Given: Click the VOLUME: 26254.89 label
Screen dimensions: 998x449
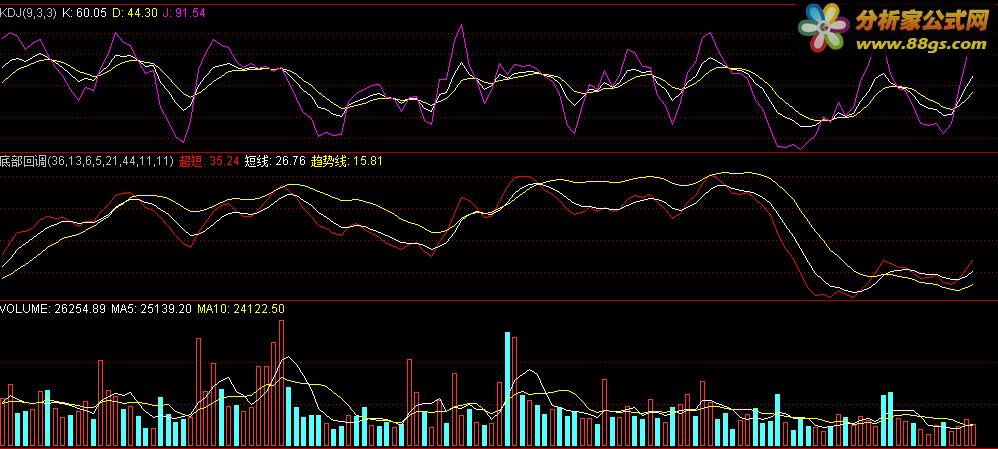Looking at the screenshot, I should [x=53, y=309].
